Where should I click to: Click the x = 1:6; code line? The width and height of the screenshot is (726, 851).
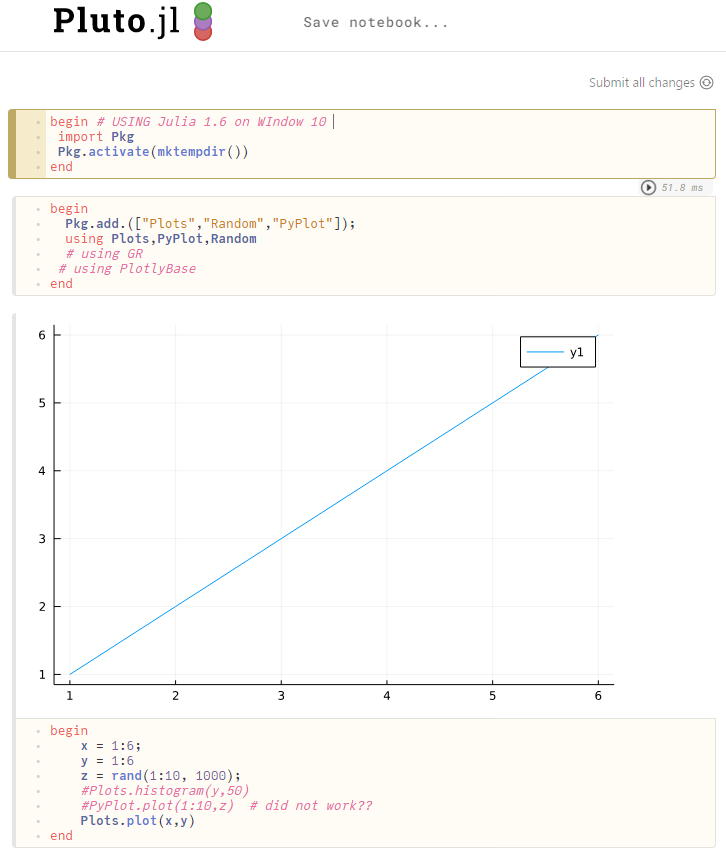(x=111, y=746)
